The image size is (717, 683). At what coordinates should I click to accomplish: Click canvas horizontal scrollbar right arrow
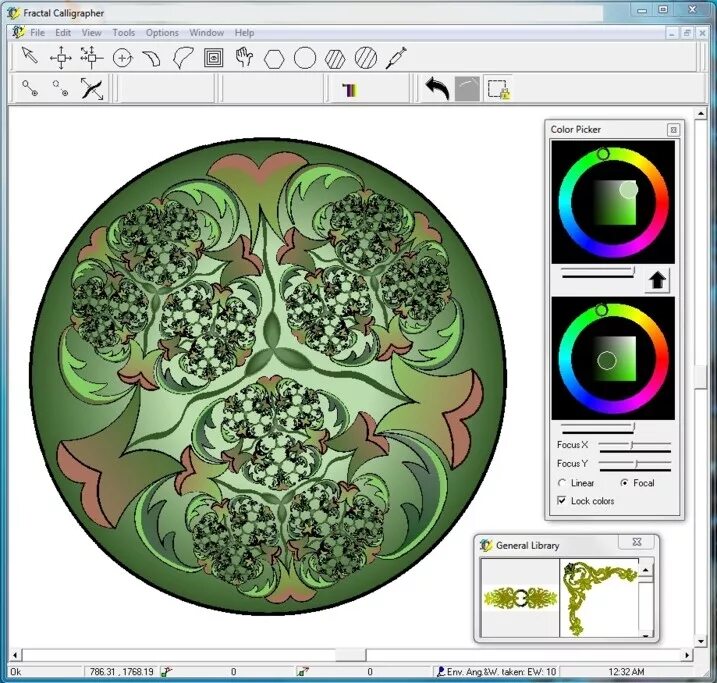point(687,655)
